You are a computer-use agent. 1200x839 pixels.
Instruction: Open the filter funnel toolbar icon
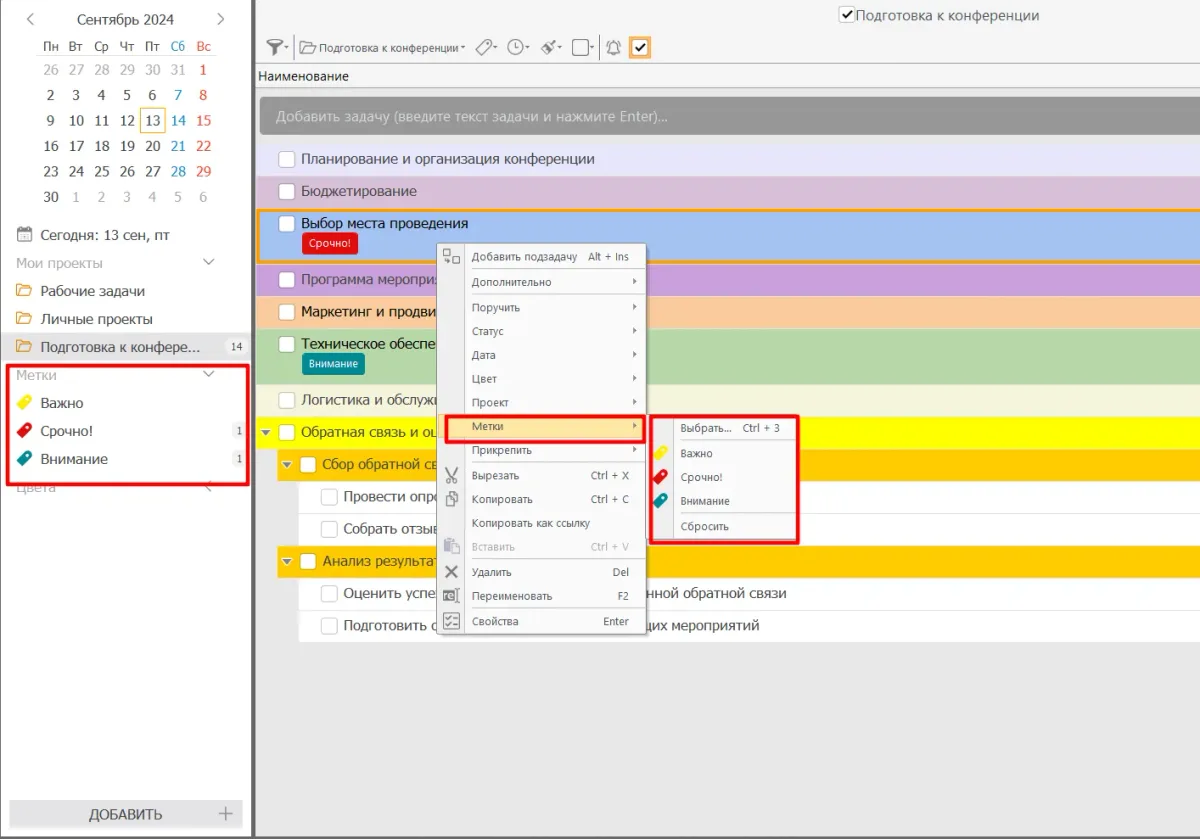[275, 48]
